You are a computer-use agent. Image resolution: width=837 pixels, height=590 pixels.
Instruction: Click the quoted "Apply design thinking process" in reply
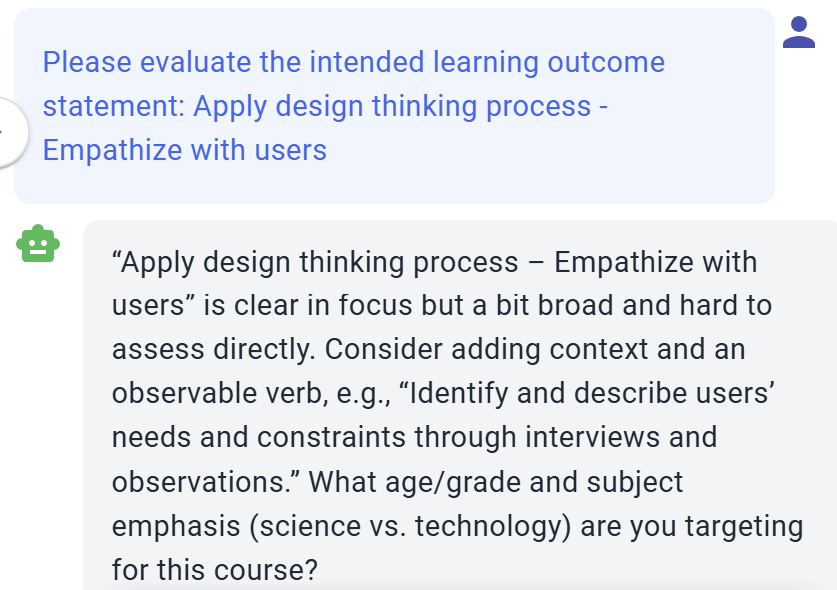pos(315,263)
